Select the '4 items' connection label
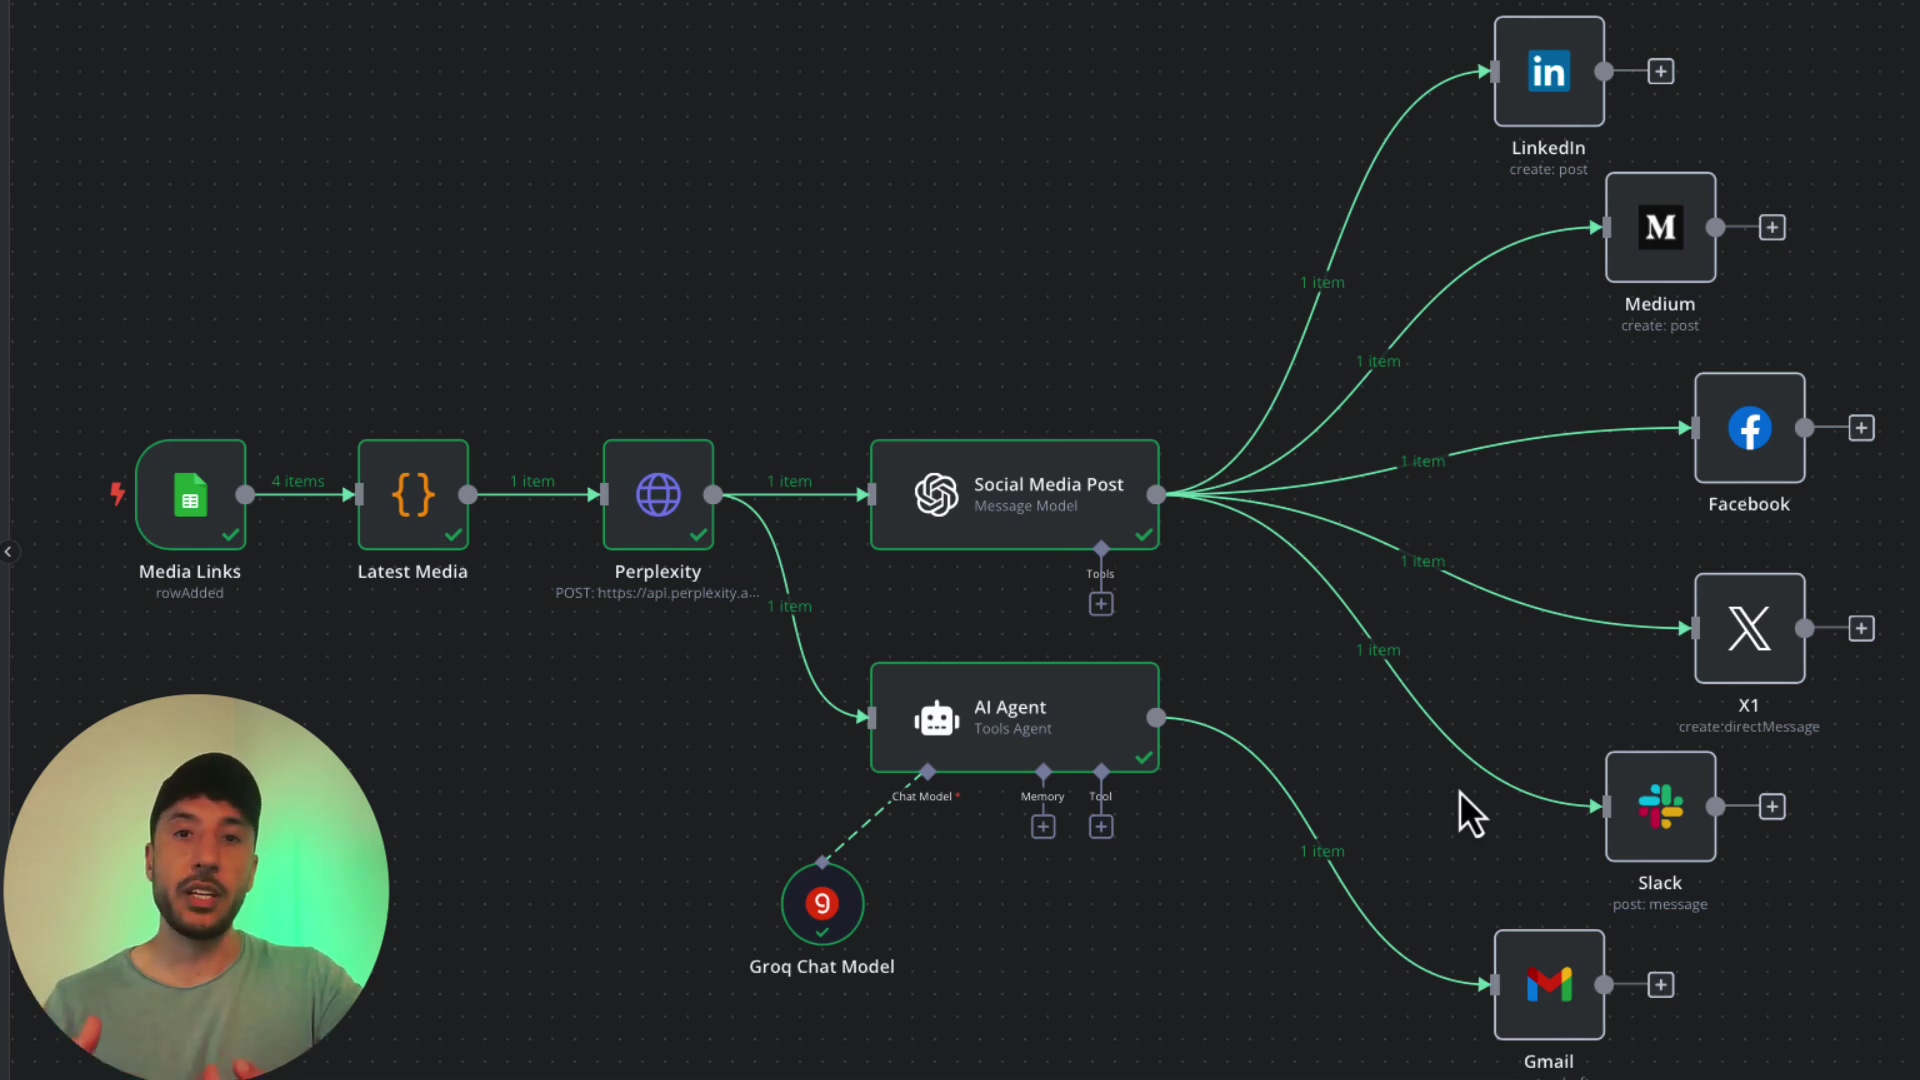Viewport: 1920px width, 1080px height. [x=298, y=481]
